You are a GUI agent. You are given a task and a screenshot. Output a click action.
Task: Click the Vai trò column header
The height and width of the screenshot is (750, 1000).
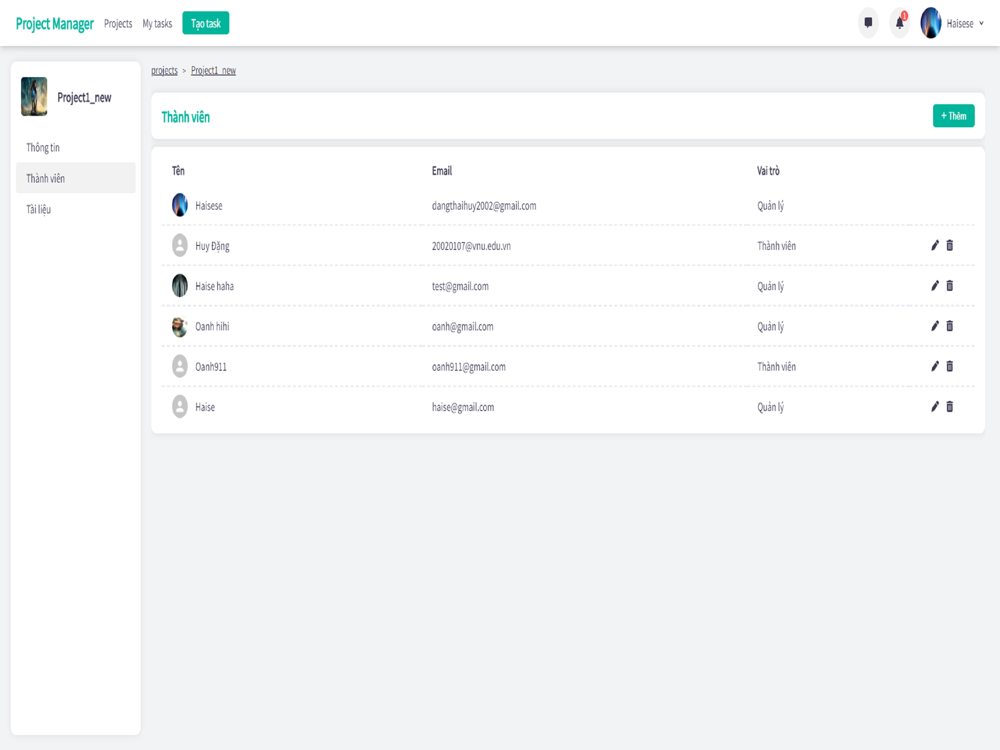pos(768,170)
